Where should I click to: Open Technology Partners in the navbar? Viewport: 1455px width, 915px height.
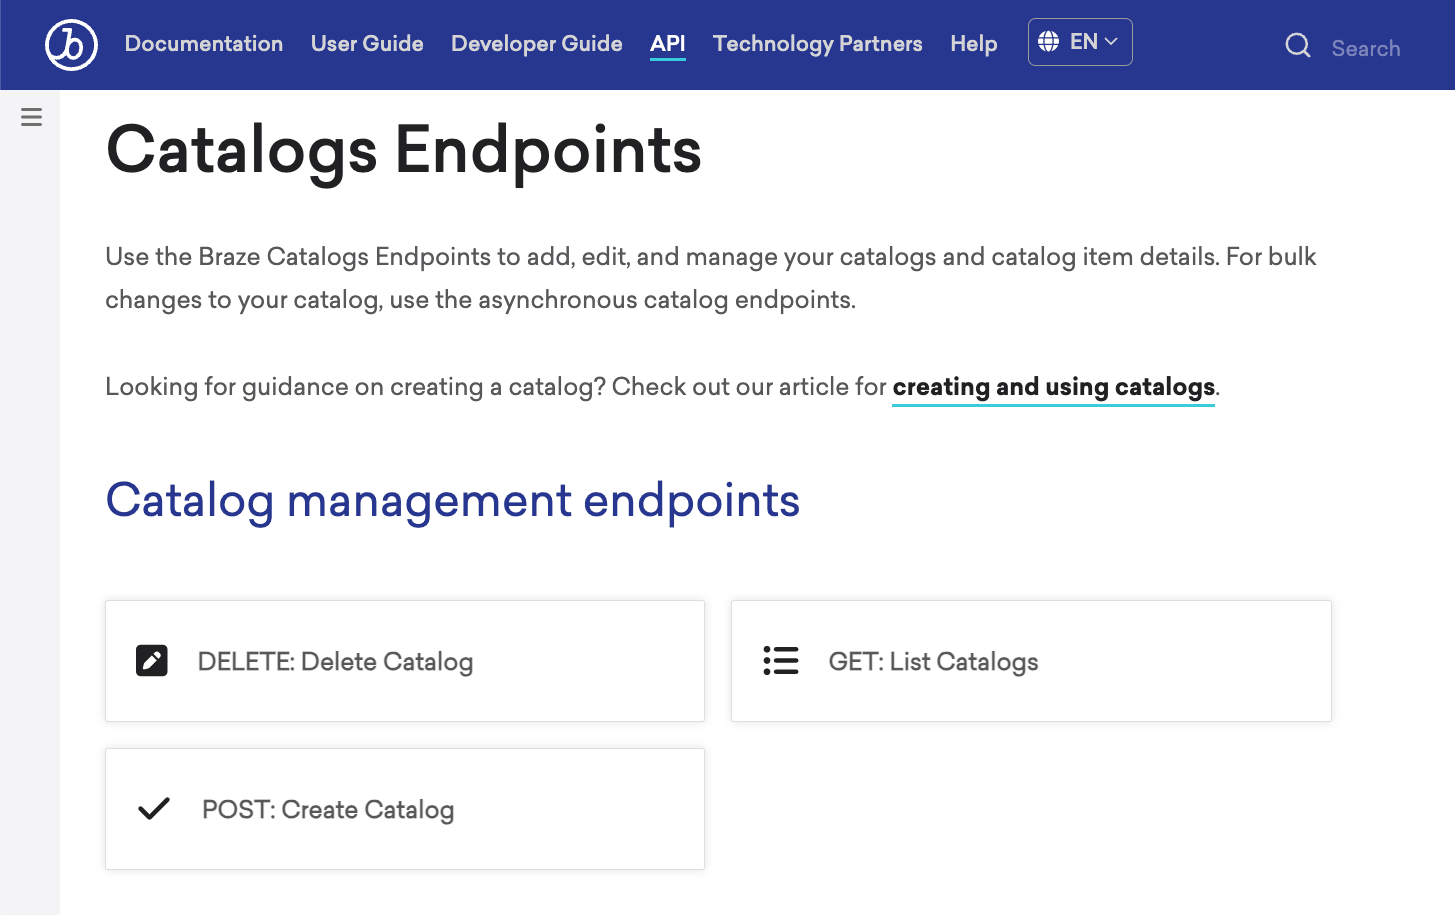click(817, 44)
